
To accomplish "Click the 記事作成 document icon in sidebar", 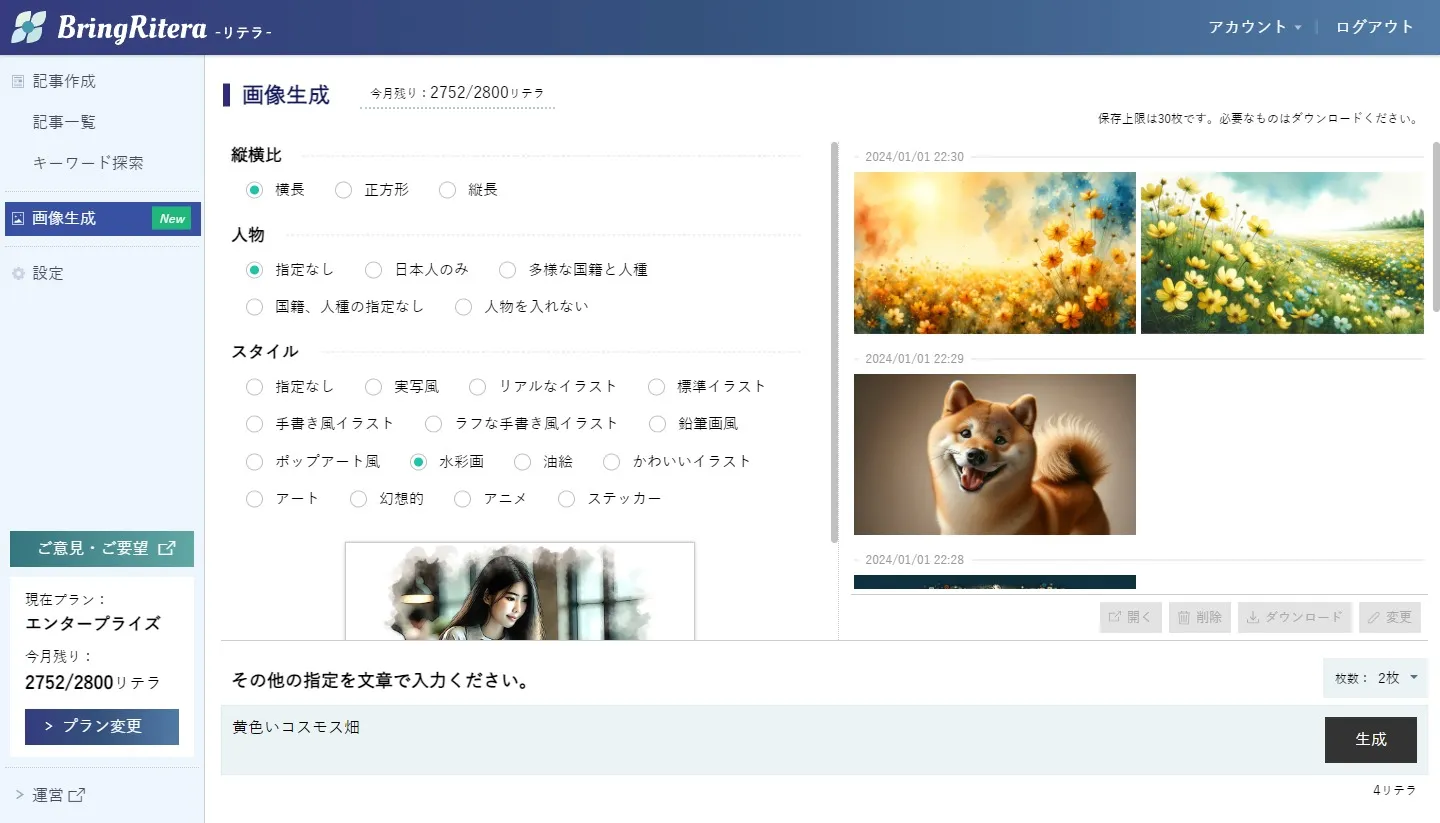I will [17, 81].
